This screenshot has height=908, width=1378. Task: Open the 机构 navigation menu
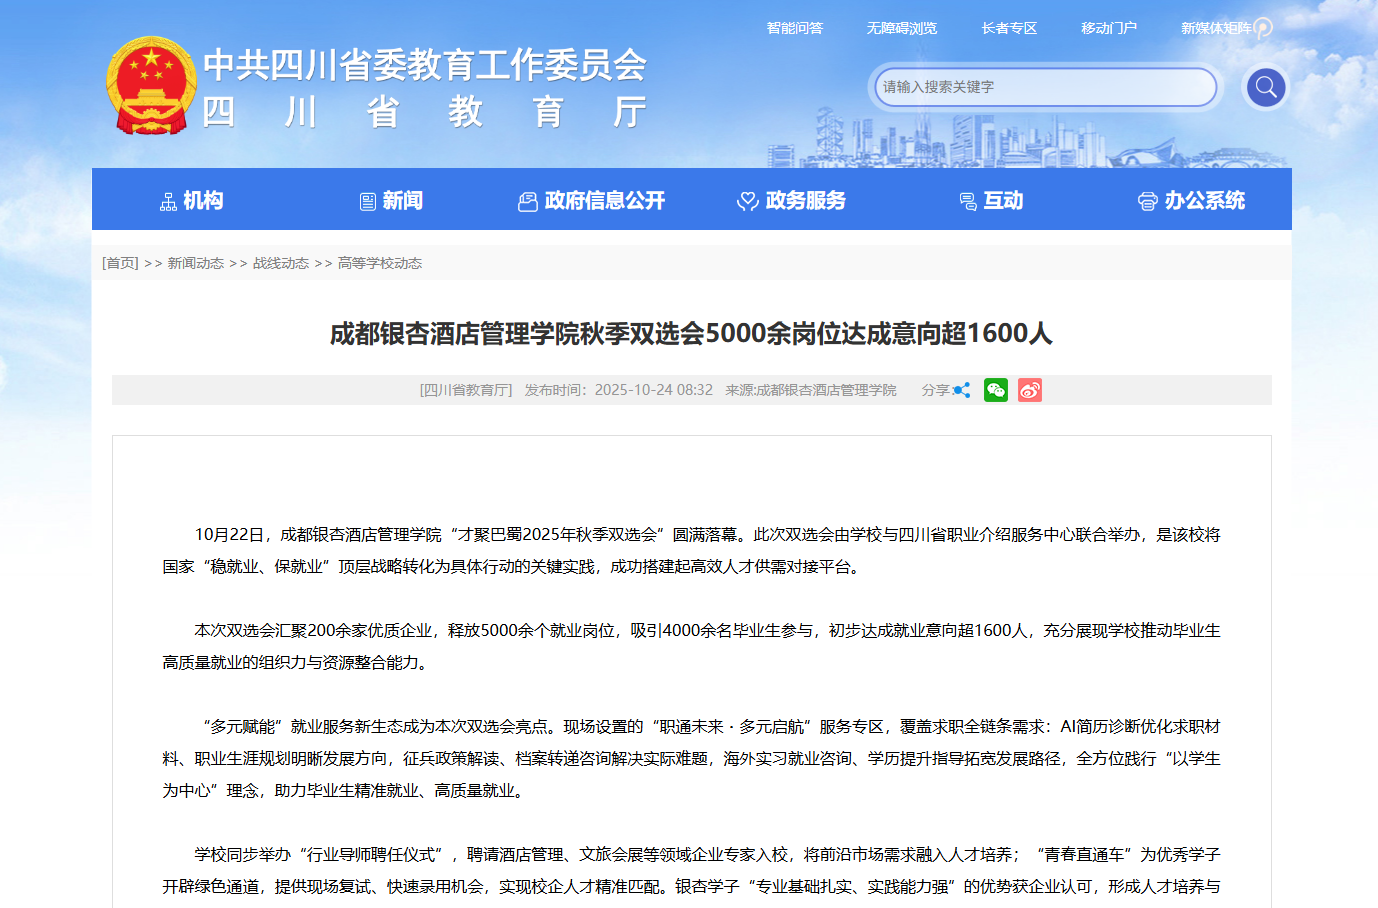click(192, 200)
